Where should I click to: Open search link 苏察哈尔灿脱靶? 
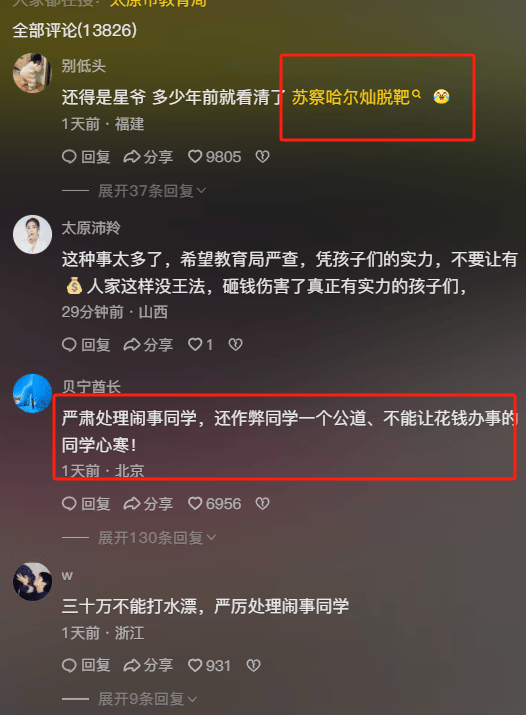point(356,97)
